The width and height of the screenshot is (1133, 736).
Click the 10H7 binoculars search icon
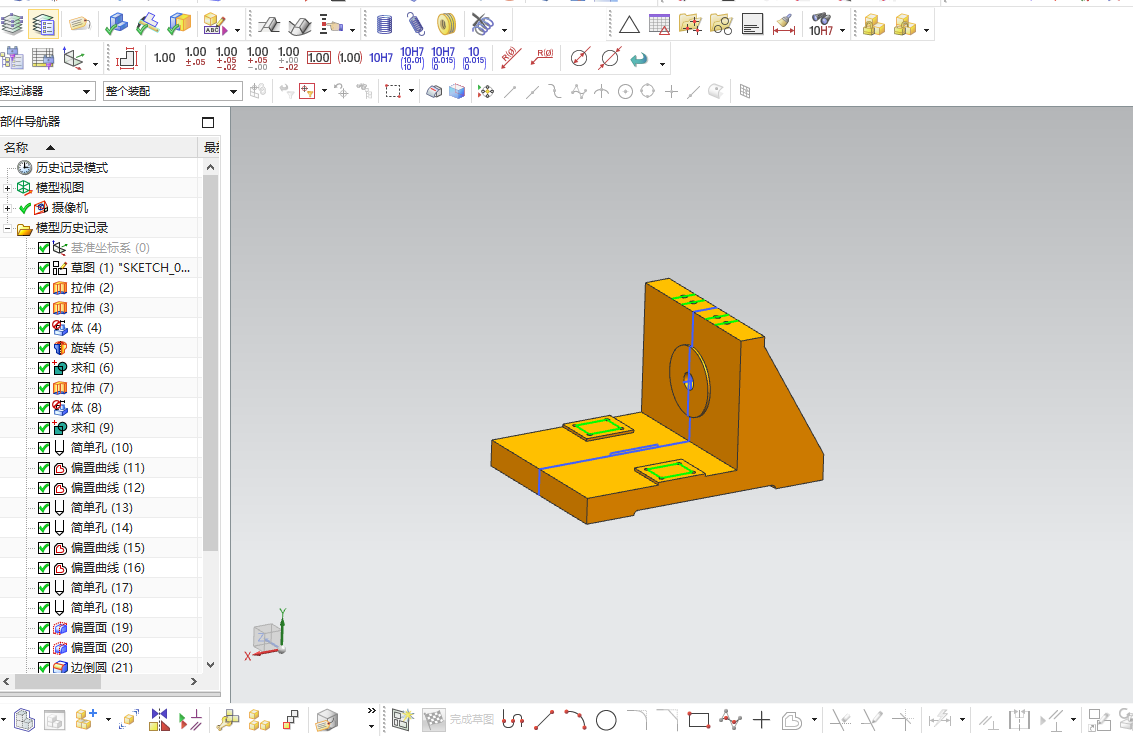pyautogui.click(x=821, y=25)
